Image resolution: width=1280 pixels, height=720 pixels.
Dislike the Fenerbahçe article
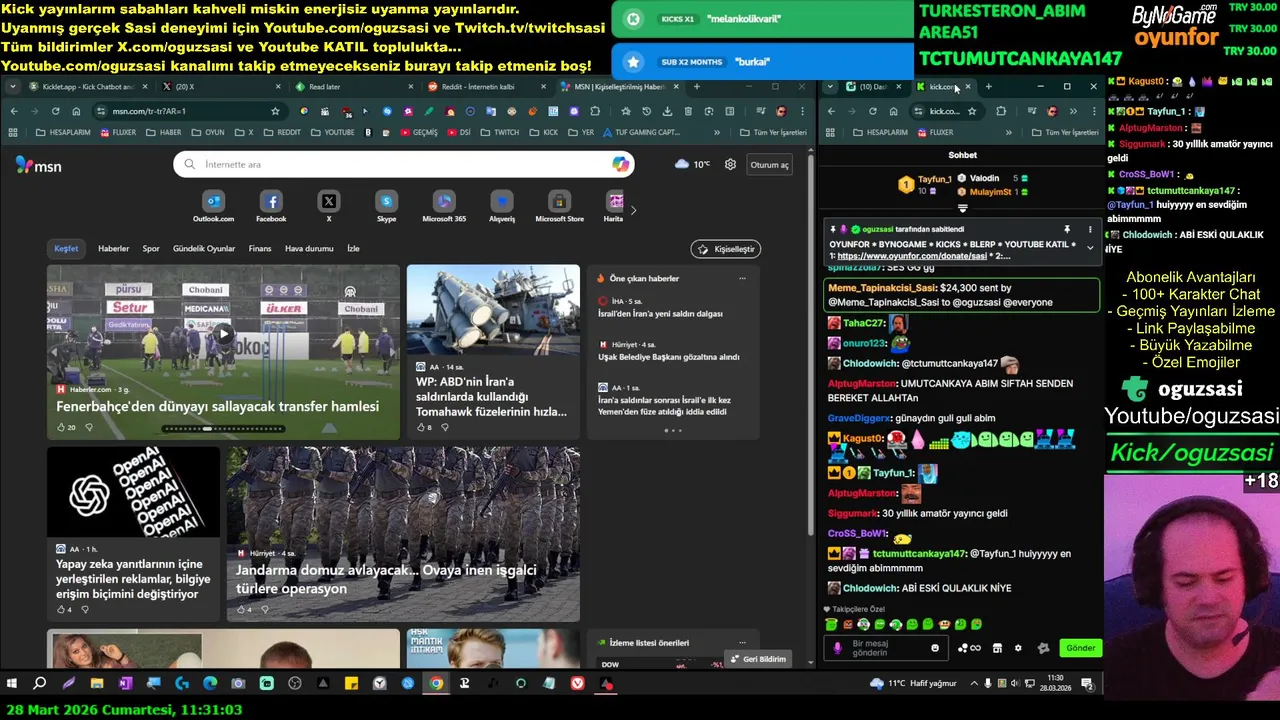click(89, 427)
